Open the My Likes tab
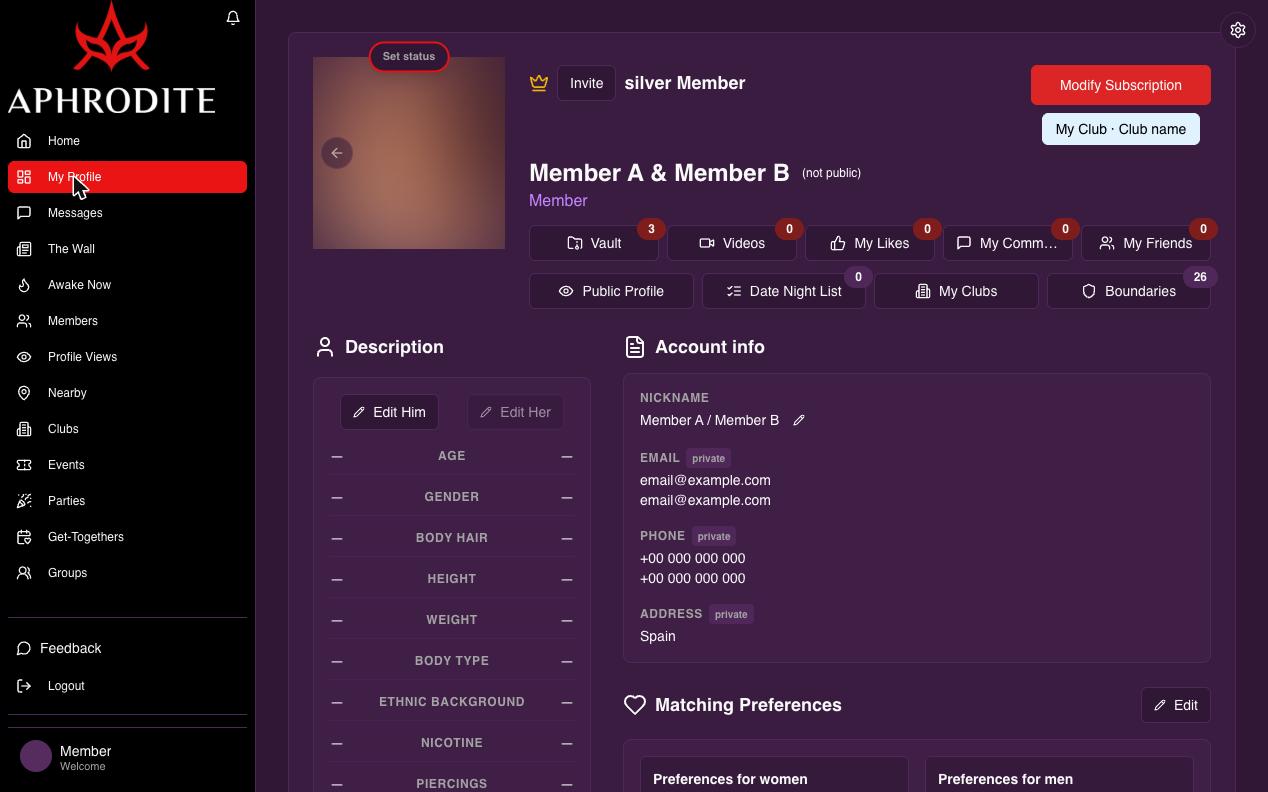The height and width of the screenshot is (792, 1268). (x=870, y=243)
